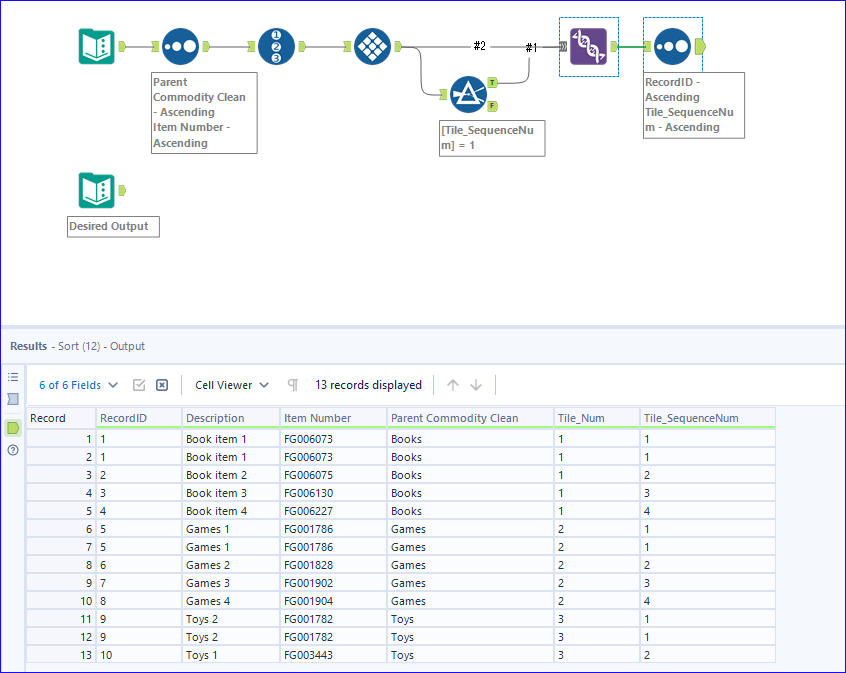The width and height of the screenshot is (846, 673).
Task: Click the Description column header
Action: click(x=231, y=418)
